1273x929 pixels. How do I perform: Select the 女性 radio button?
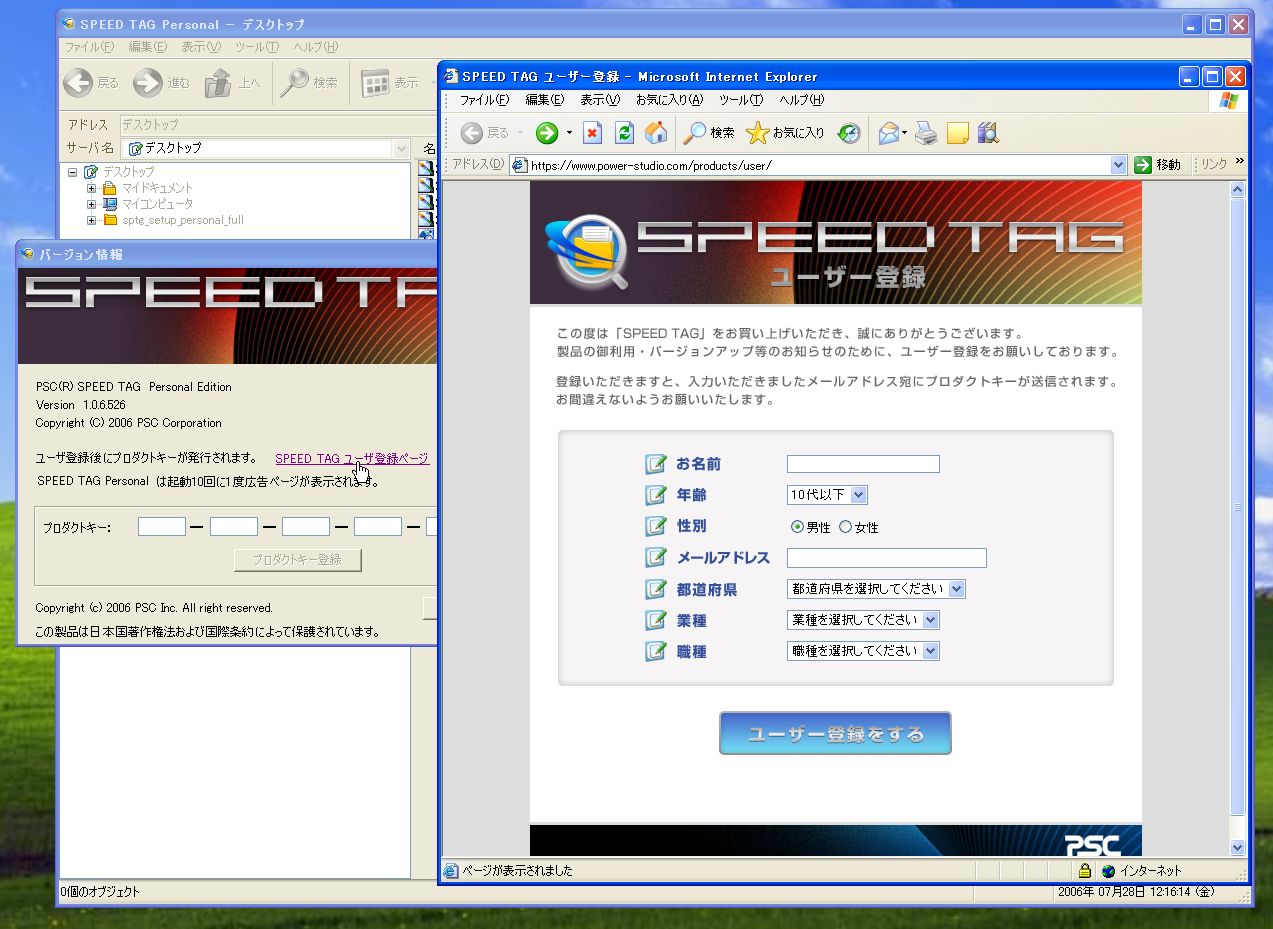point(845,527)
